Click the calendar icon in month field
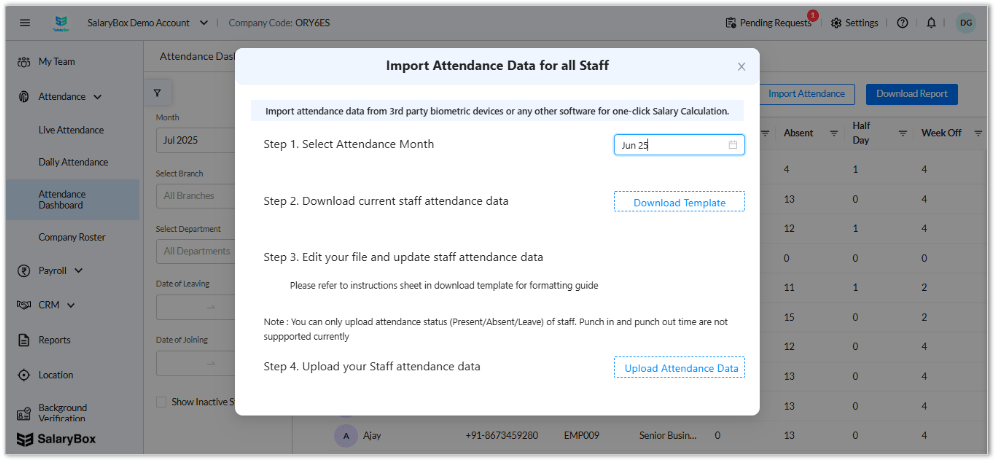The height and width of the screenshot is (463, 995). 733,145
